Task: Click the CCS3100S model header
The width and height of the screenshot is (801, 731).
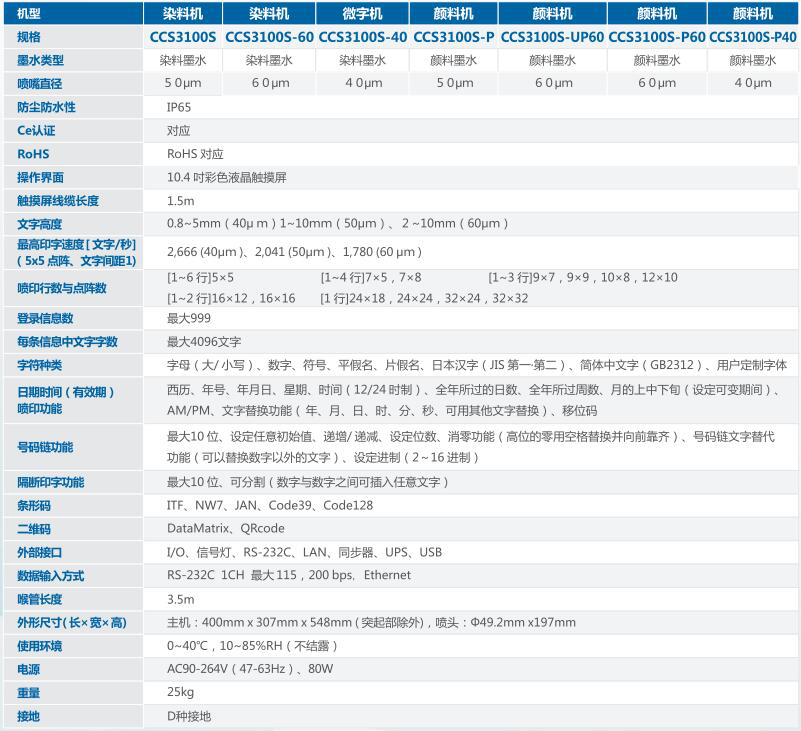Action: tap(183, 37)
